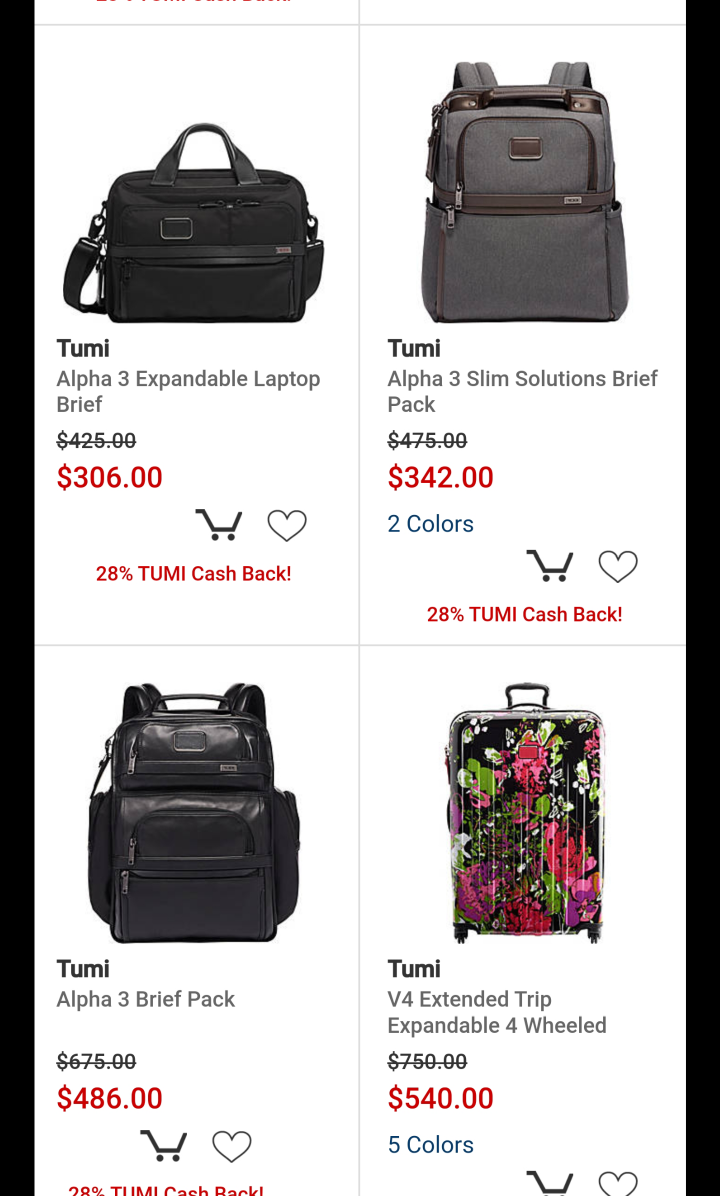This screenshot has width=720, height=1196.
Task: Open Alpha 3 Expandable Laptop Brief title
Action: (188, 391)
